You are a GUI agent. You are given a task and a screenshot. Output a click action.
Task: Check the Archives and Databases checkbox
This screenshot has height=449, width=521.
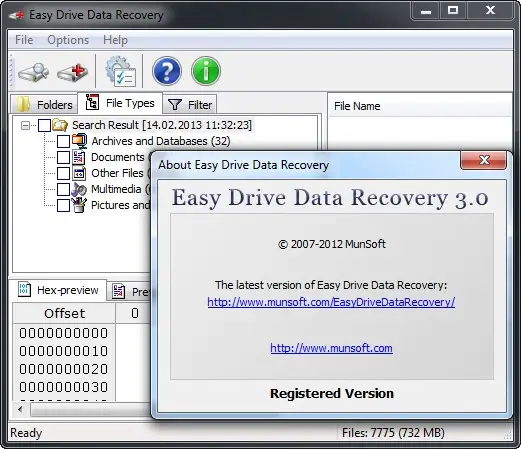click(63, 141)
